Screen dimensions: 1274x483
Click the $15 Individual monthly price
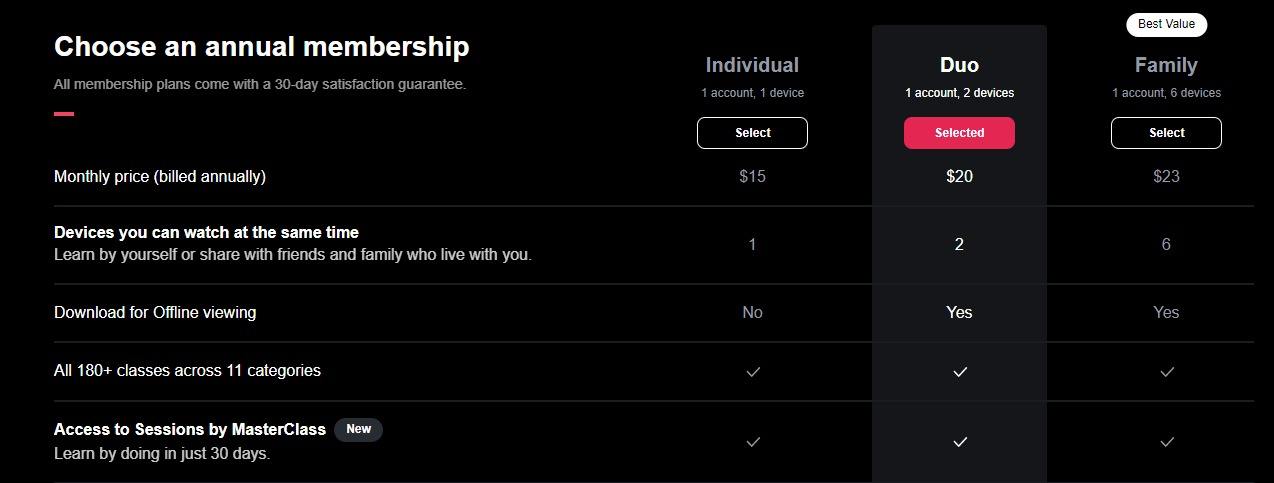pyautogui.click(x=752, y=176)
